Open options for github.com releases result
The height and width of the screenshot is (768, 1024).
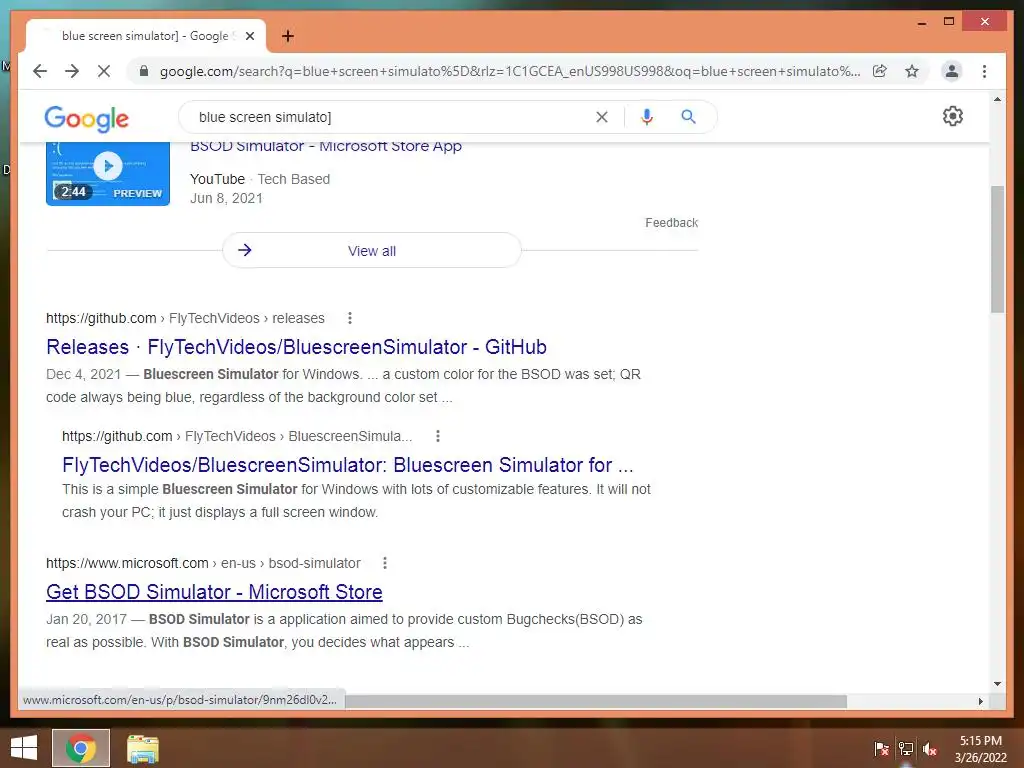point(350,318)
